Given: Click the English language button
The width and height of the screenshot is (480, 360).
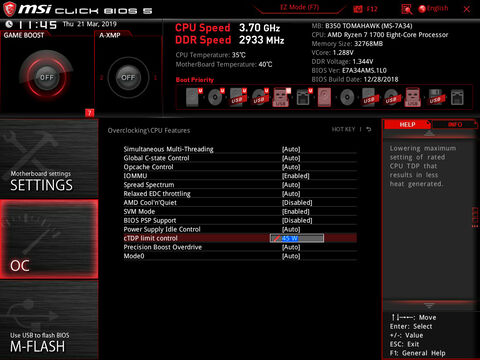Looking at the screenshot, I should [437, 8].
